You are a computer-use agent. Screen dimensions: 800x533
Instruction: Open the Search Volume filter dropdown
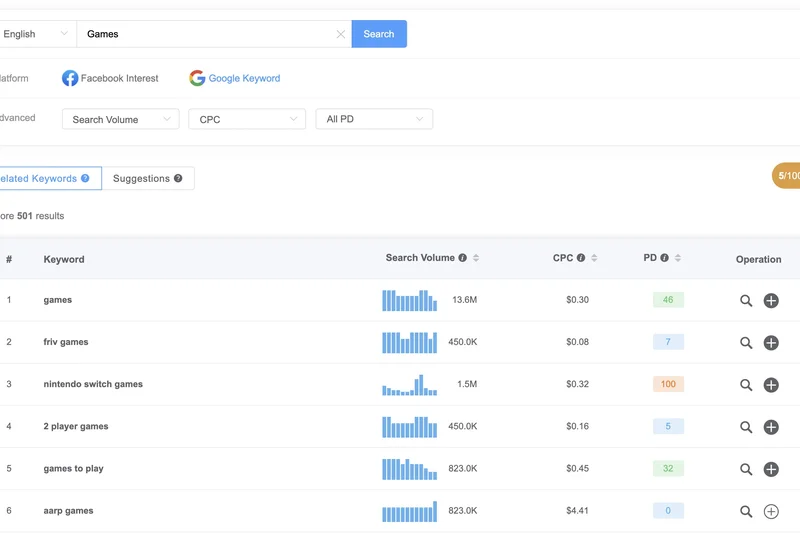120,119
